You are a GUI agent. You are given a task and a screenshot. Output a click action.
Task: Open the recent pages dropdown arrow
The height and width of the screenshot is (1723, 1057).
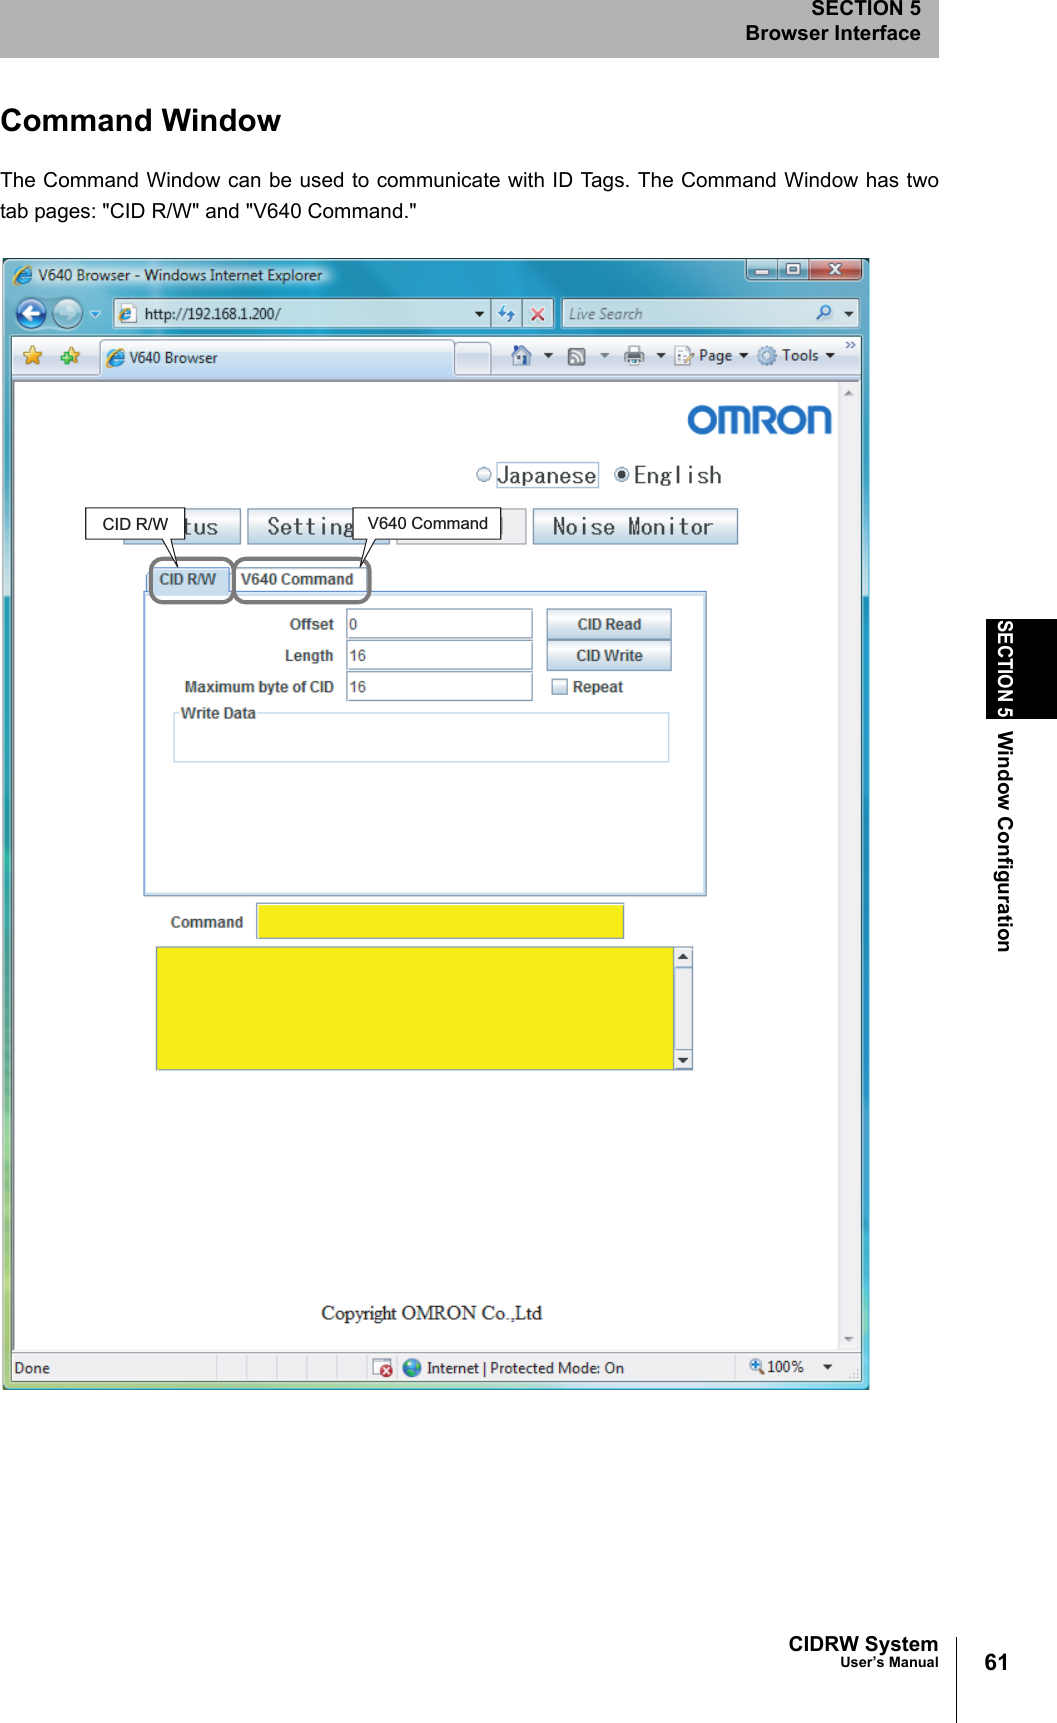tap(96, 314)
